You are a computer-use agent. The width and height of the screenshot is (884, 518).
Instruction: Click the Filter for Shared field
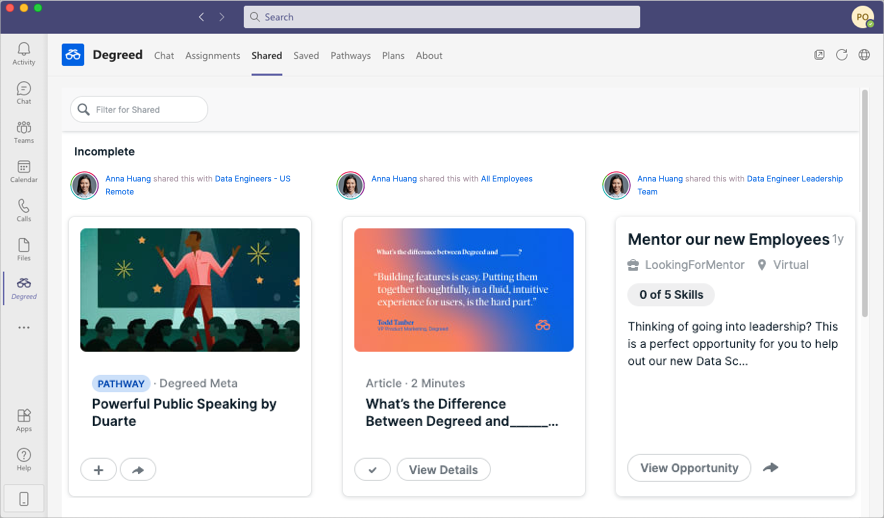point(139,109)
